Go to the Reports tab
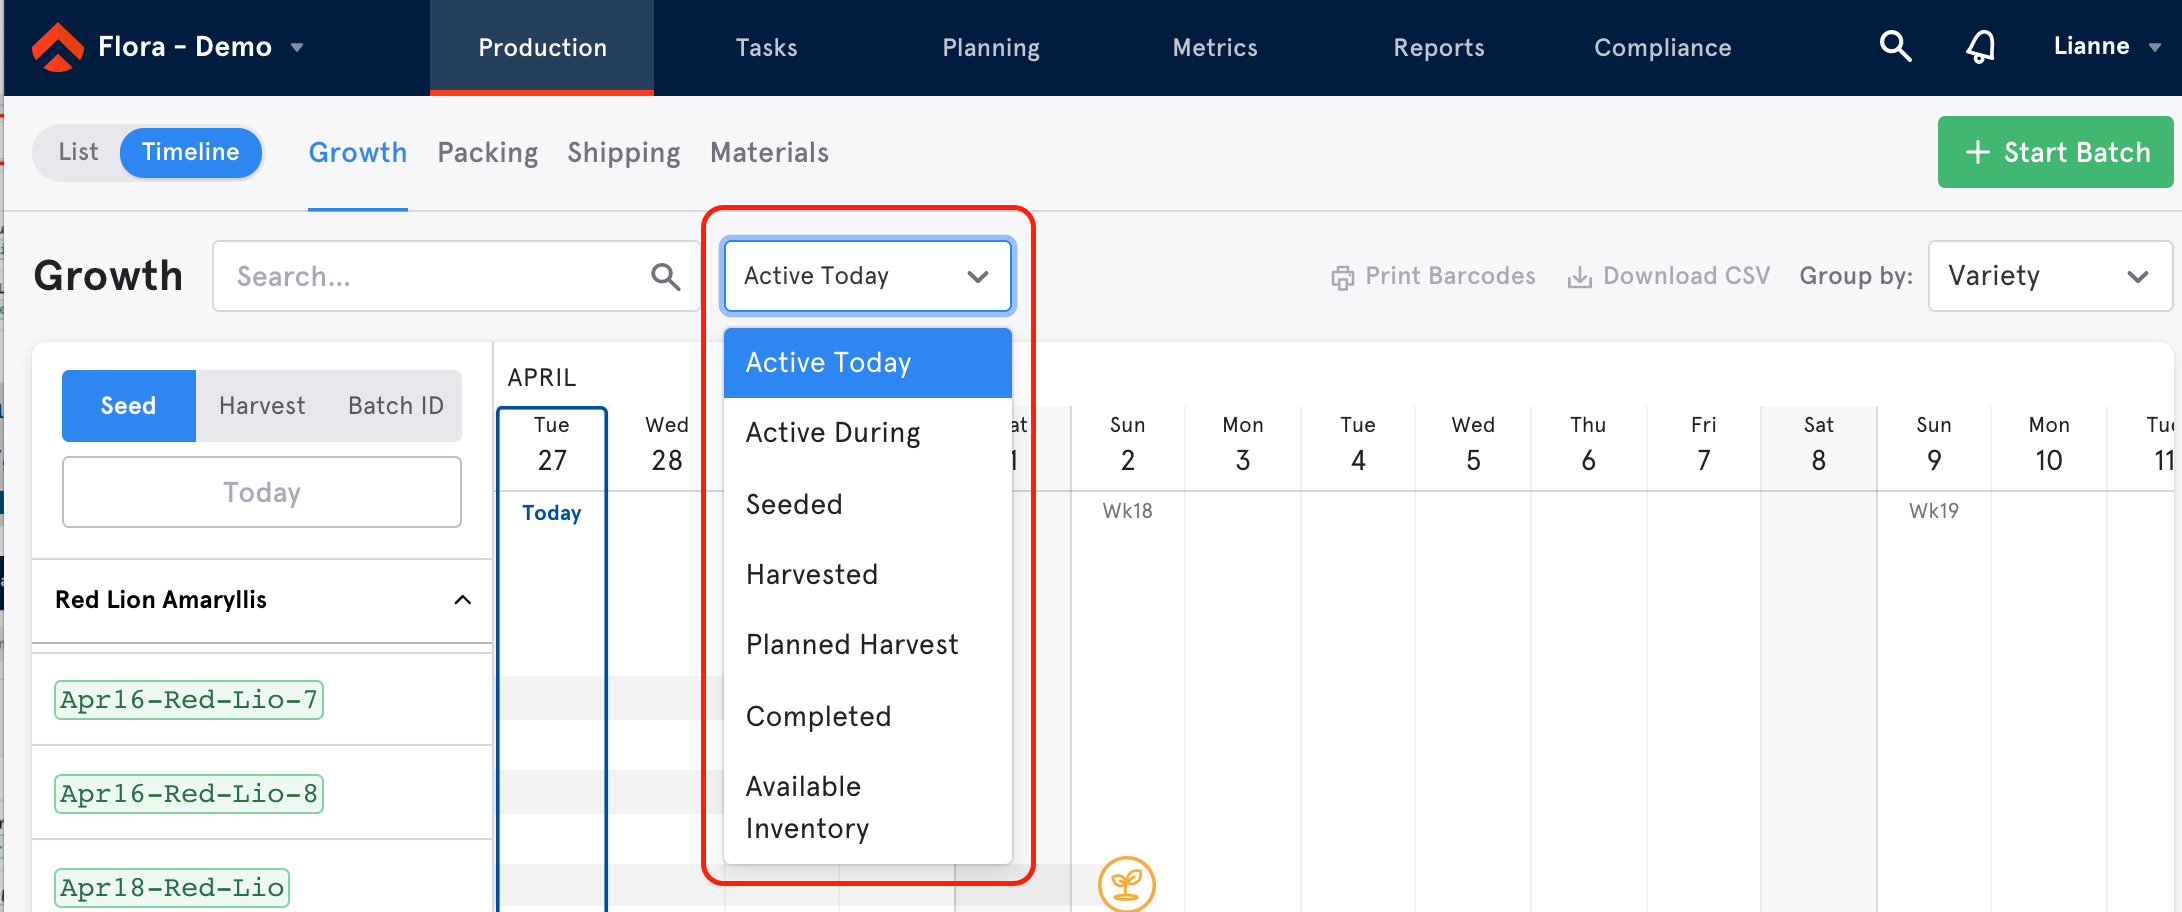This screenshot has height=912, width=2182. click(x=1439, y=48)
